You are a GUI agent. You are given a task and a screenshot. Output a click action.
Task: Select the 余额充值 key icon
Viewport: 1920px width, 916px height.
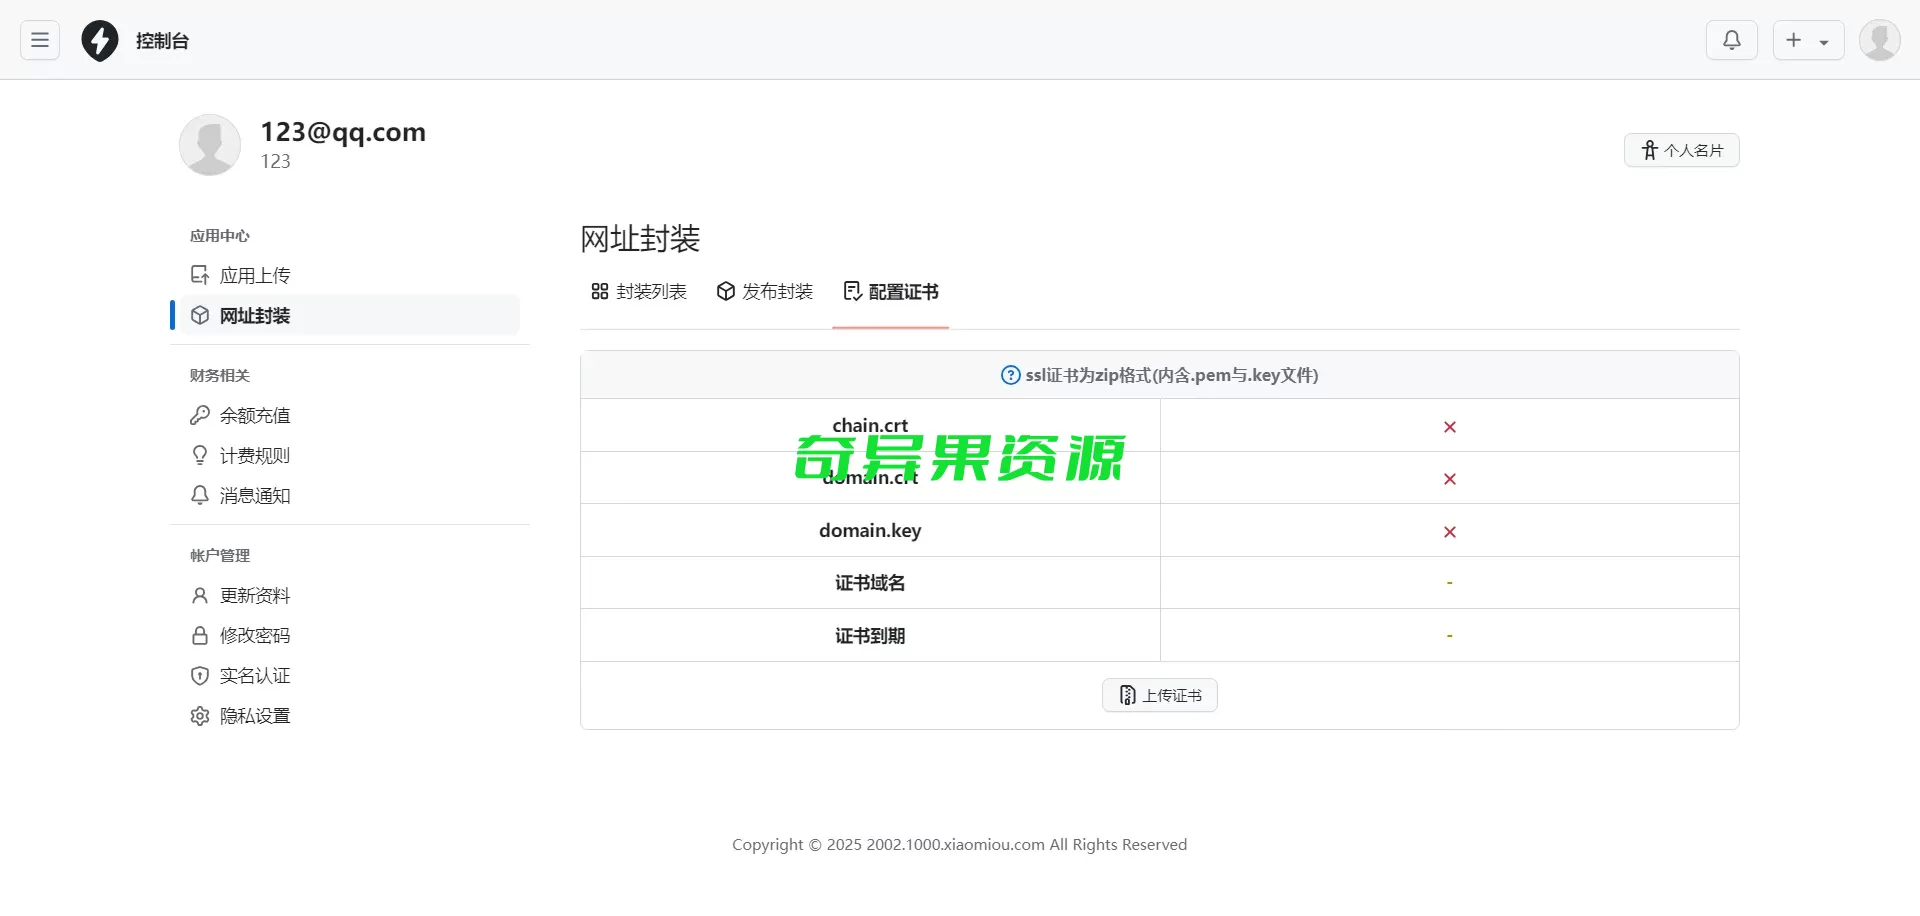click(x=200, y=414)
